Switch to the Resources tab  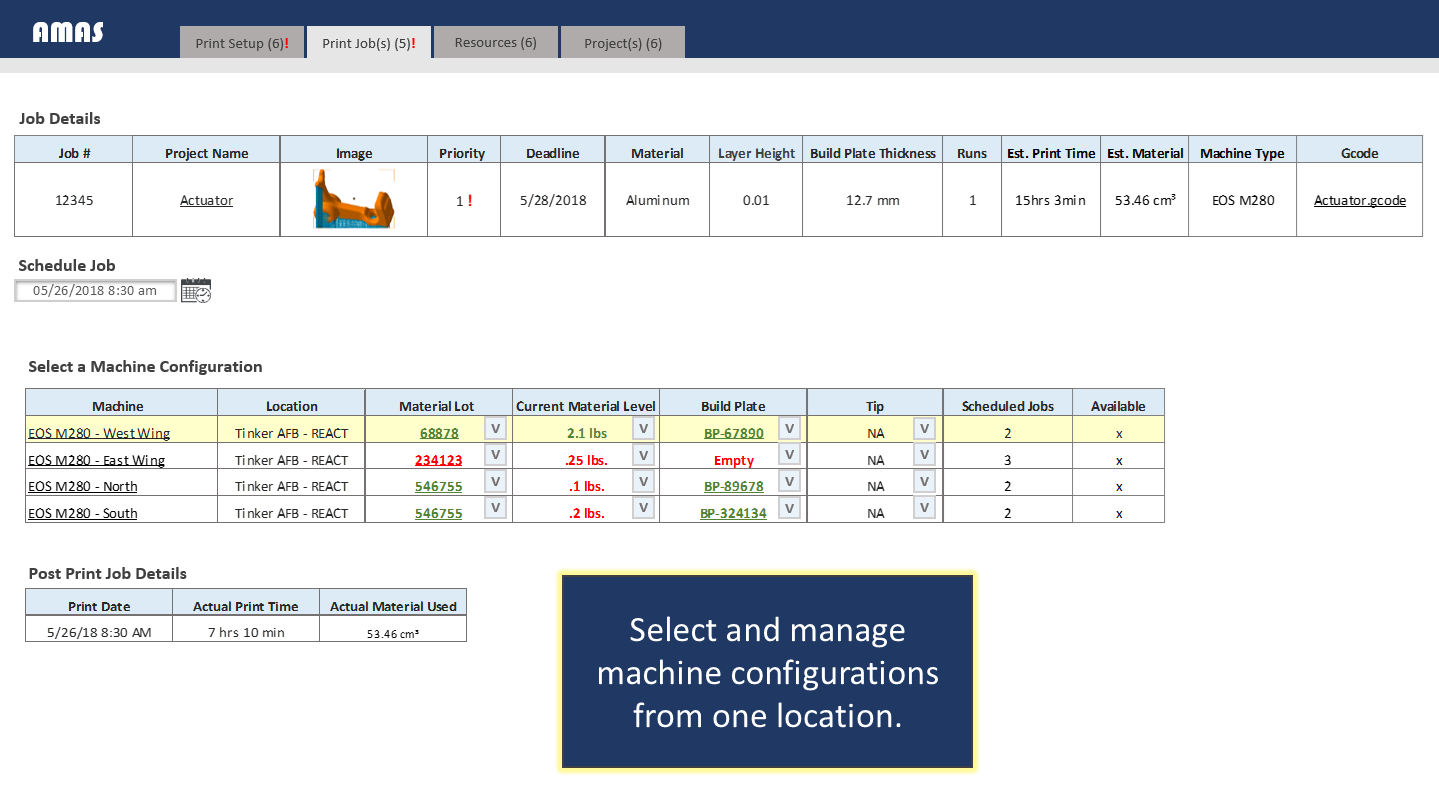click(495, 43)
